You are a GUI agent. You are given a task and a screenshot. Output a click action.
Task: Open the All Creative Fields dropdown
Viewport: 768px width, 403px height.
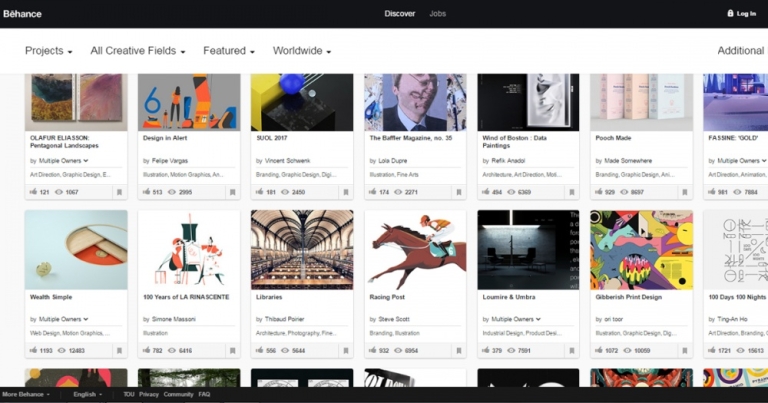click(138, 51)
